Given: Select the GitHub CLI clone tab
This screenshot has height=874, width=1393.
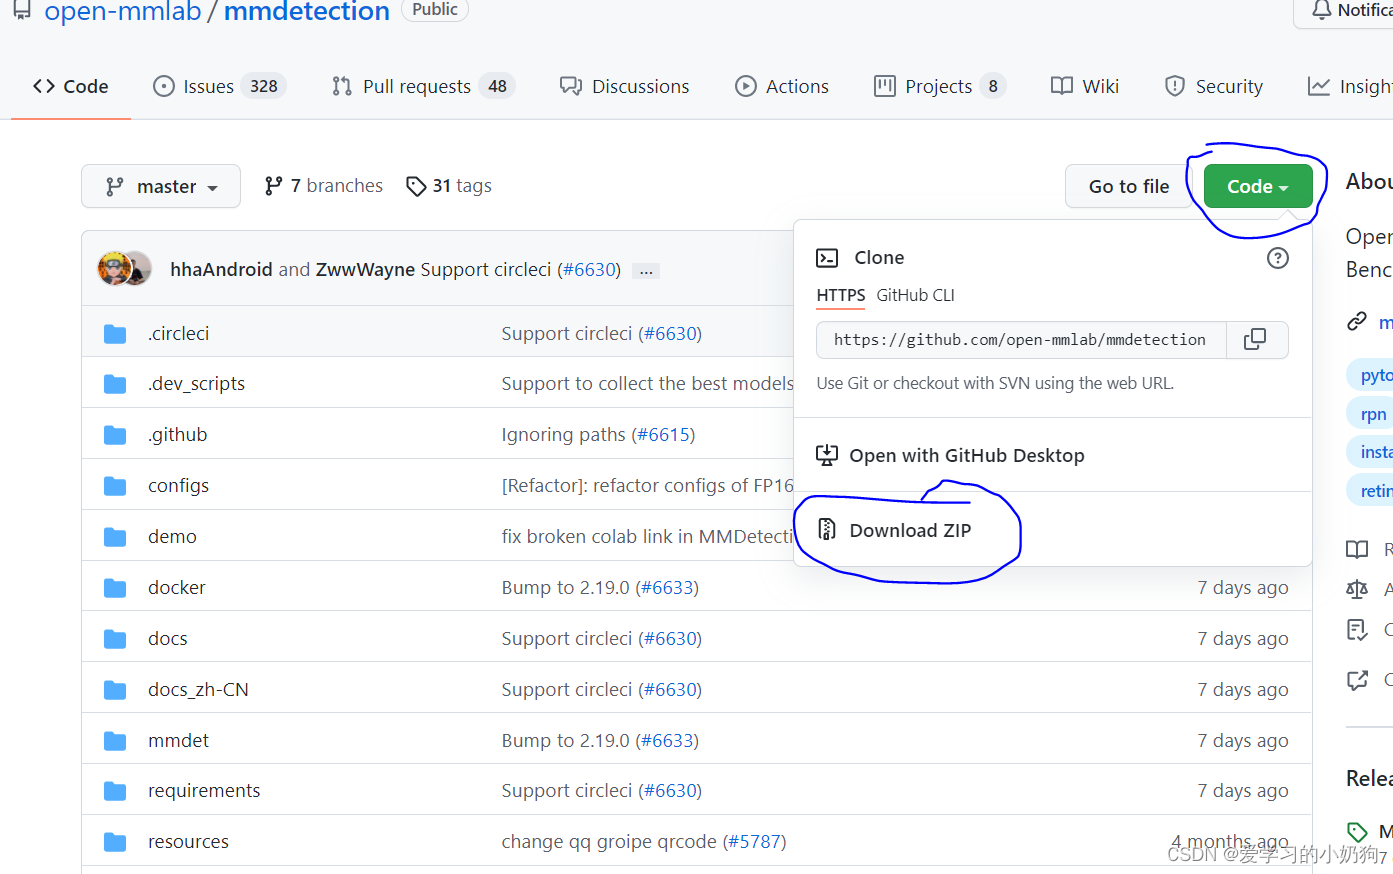Looking at the screenshot, I should tap(916, 295).
